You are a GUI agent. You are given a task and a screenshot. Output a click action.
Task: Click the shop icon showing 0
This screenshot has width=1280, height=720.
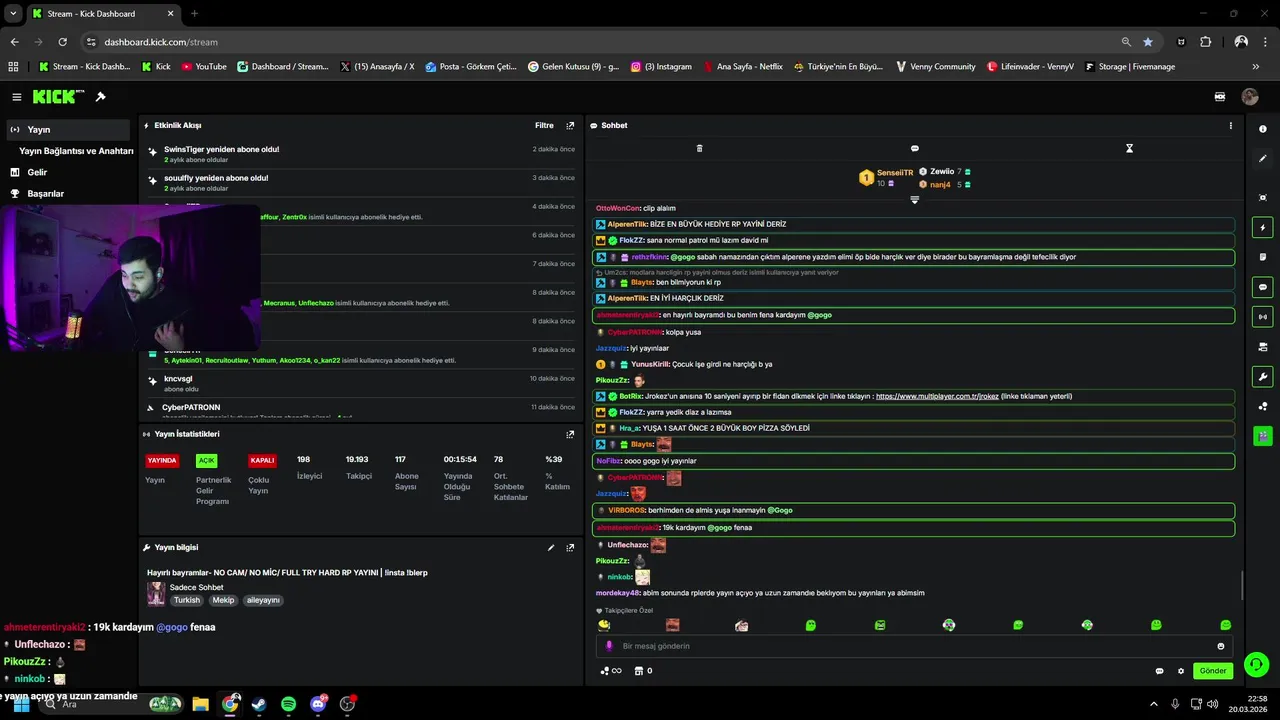643,671
